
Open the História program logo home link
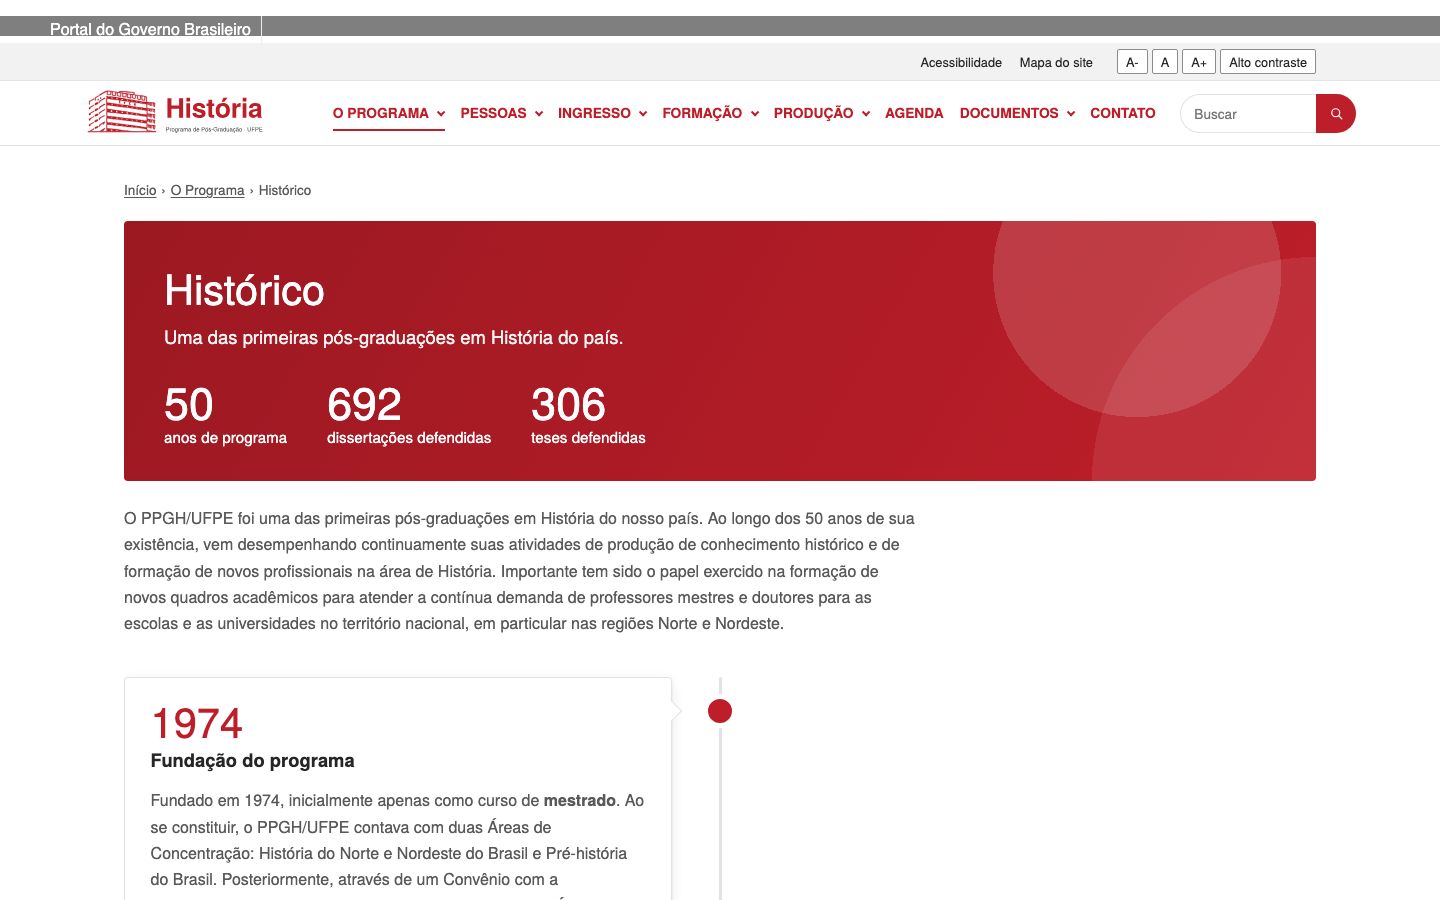175,112
